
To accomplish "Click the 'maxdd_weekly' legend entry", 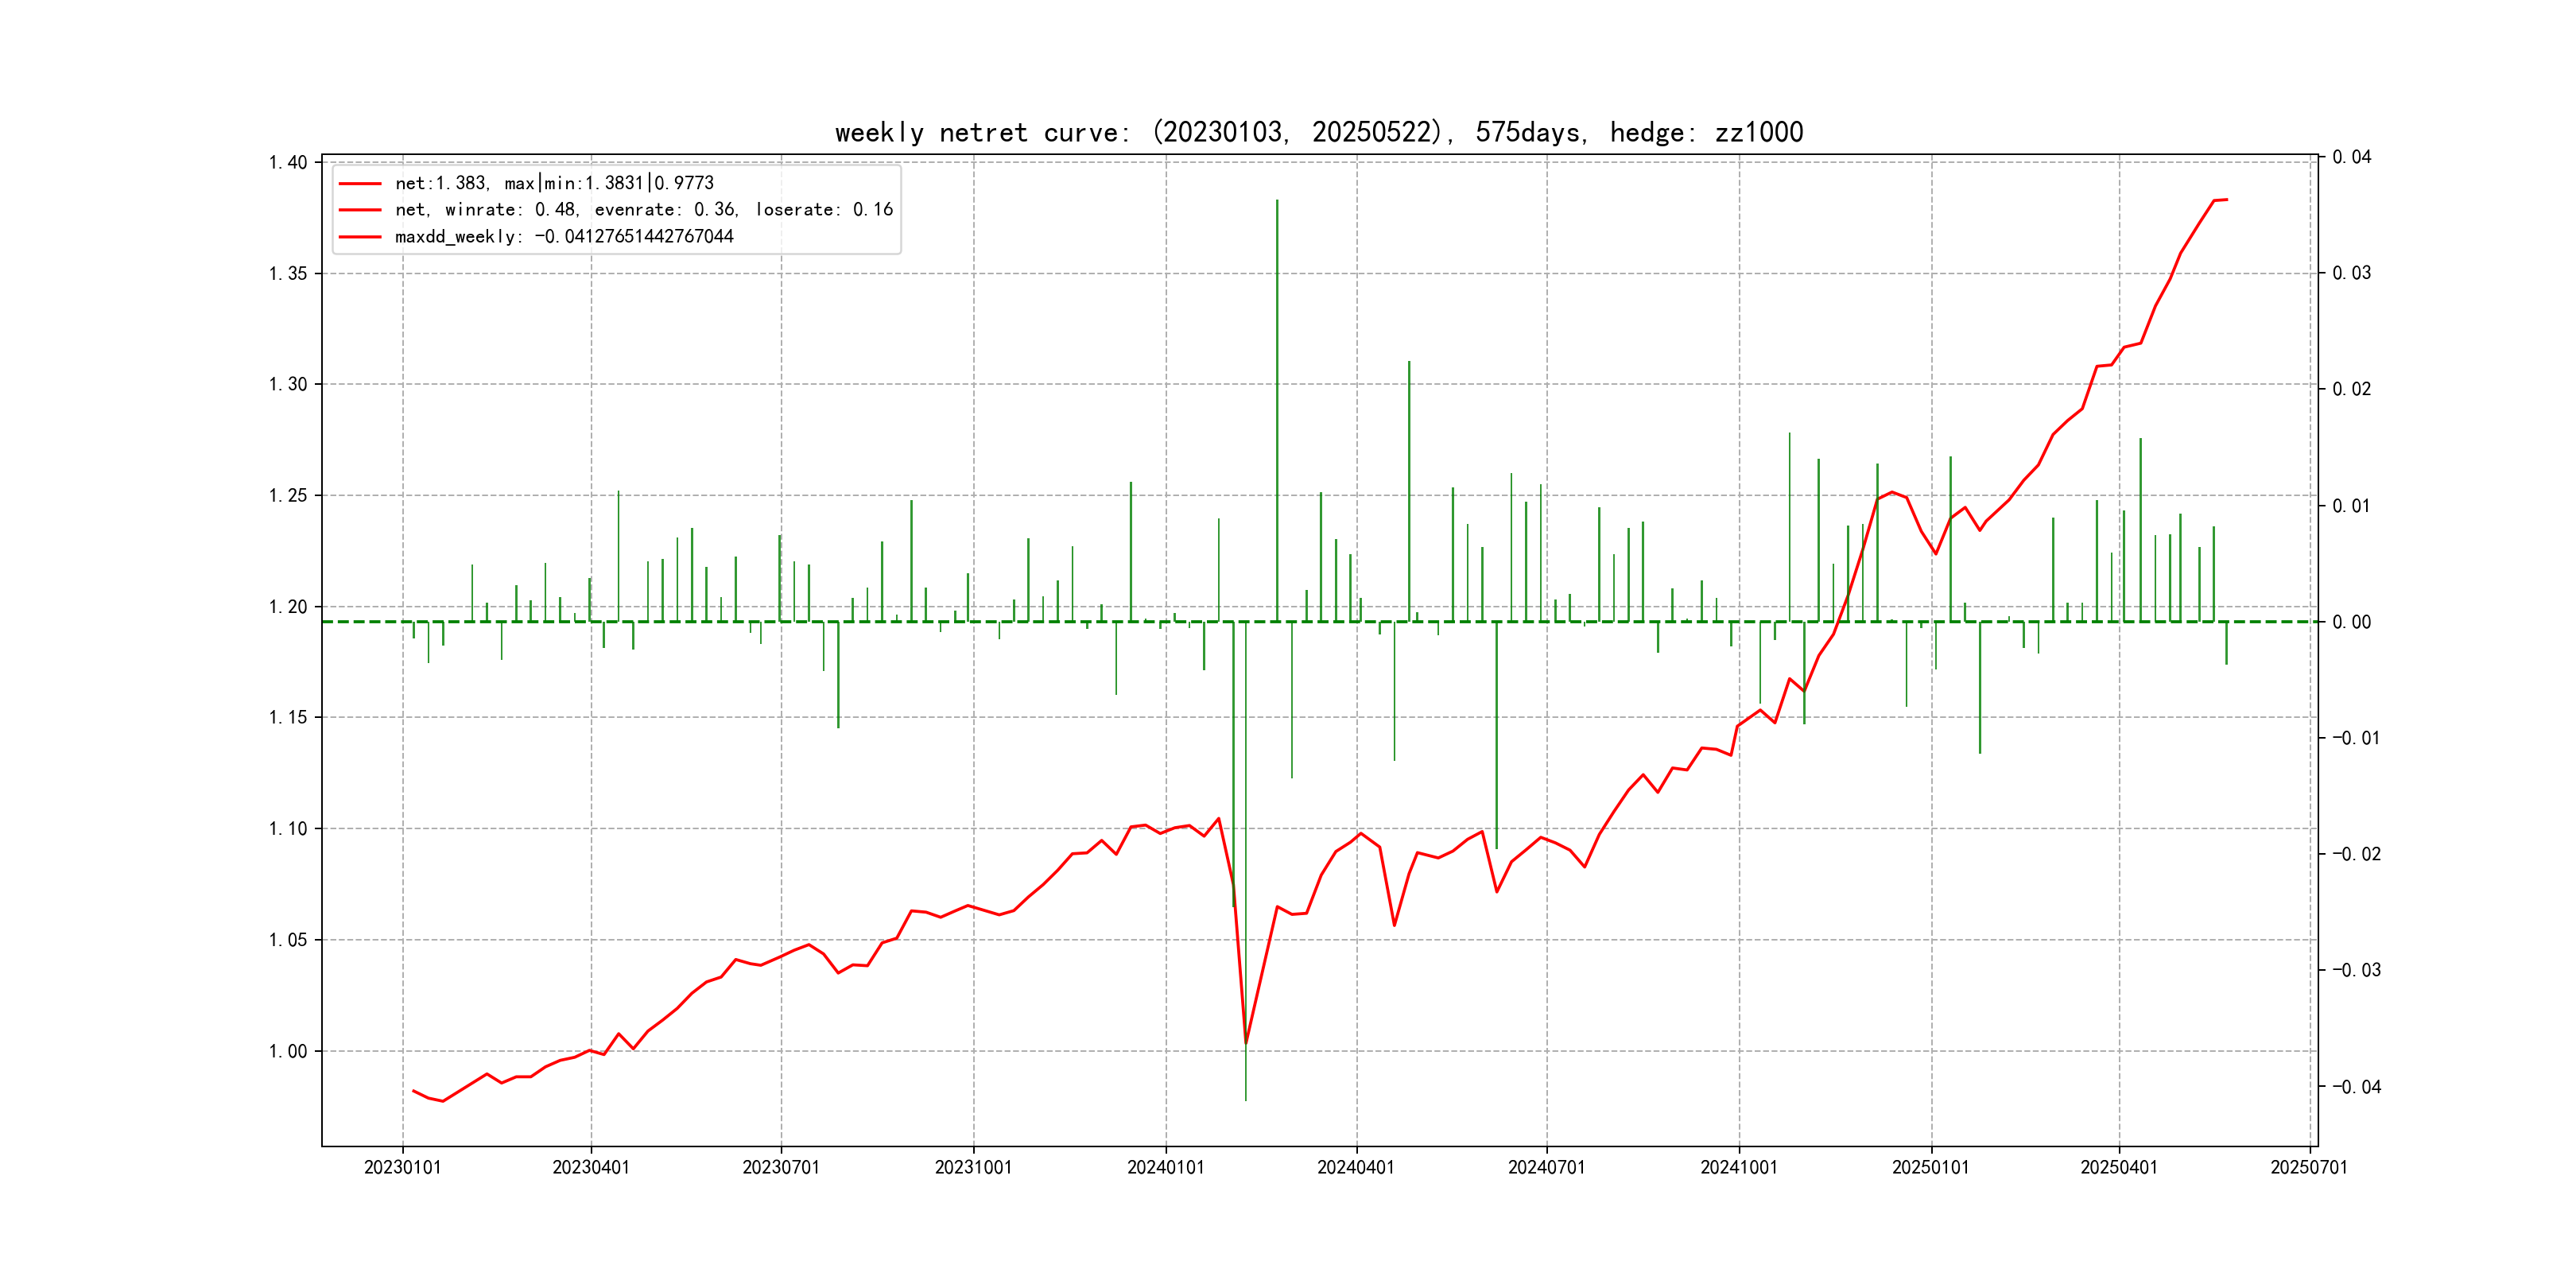I will [x=564, y=236].
